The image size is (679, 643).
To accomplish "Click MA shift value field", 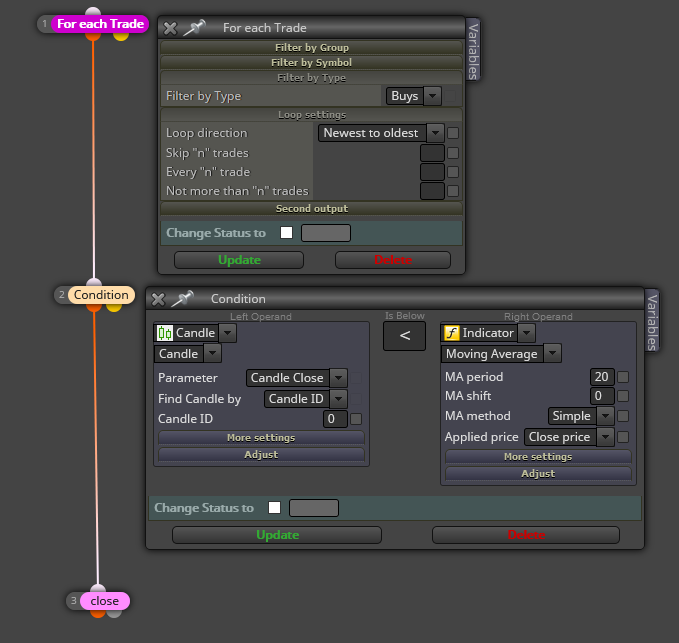I will 602,396.
